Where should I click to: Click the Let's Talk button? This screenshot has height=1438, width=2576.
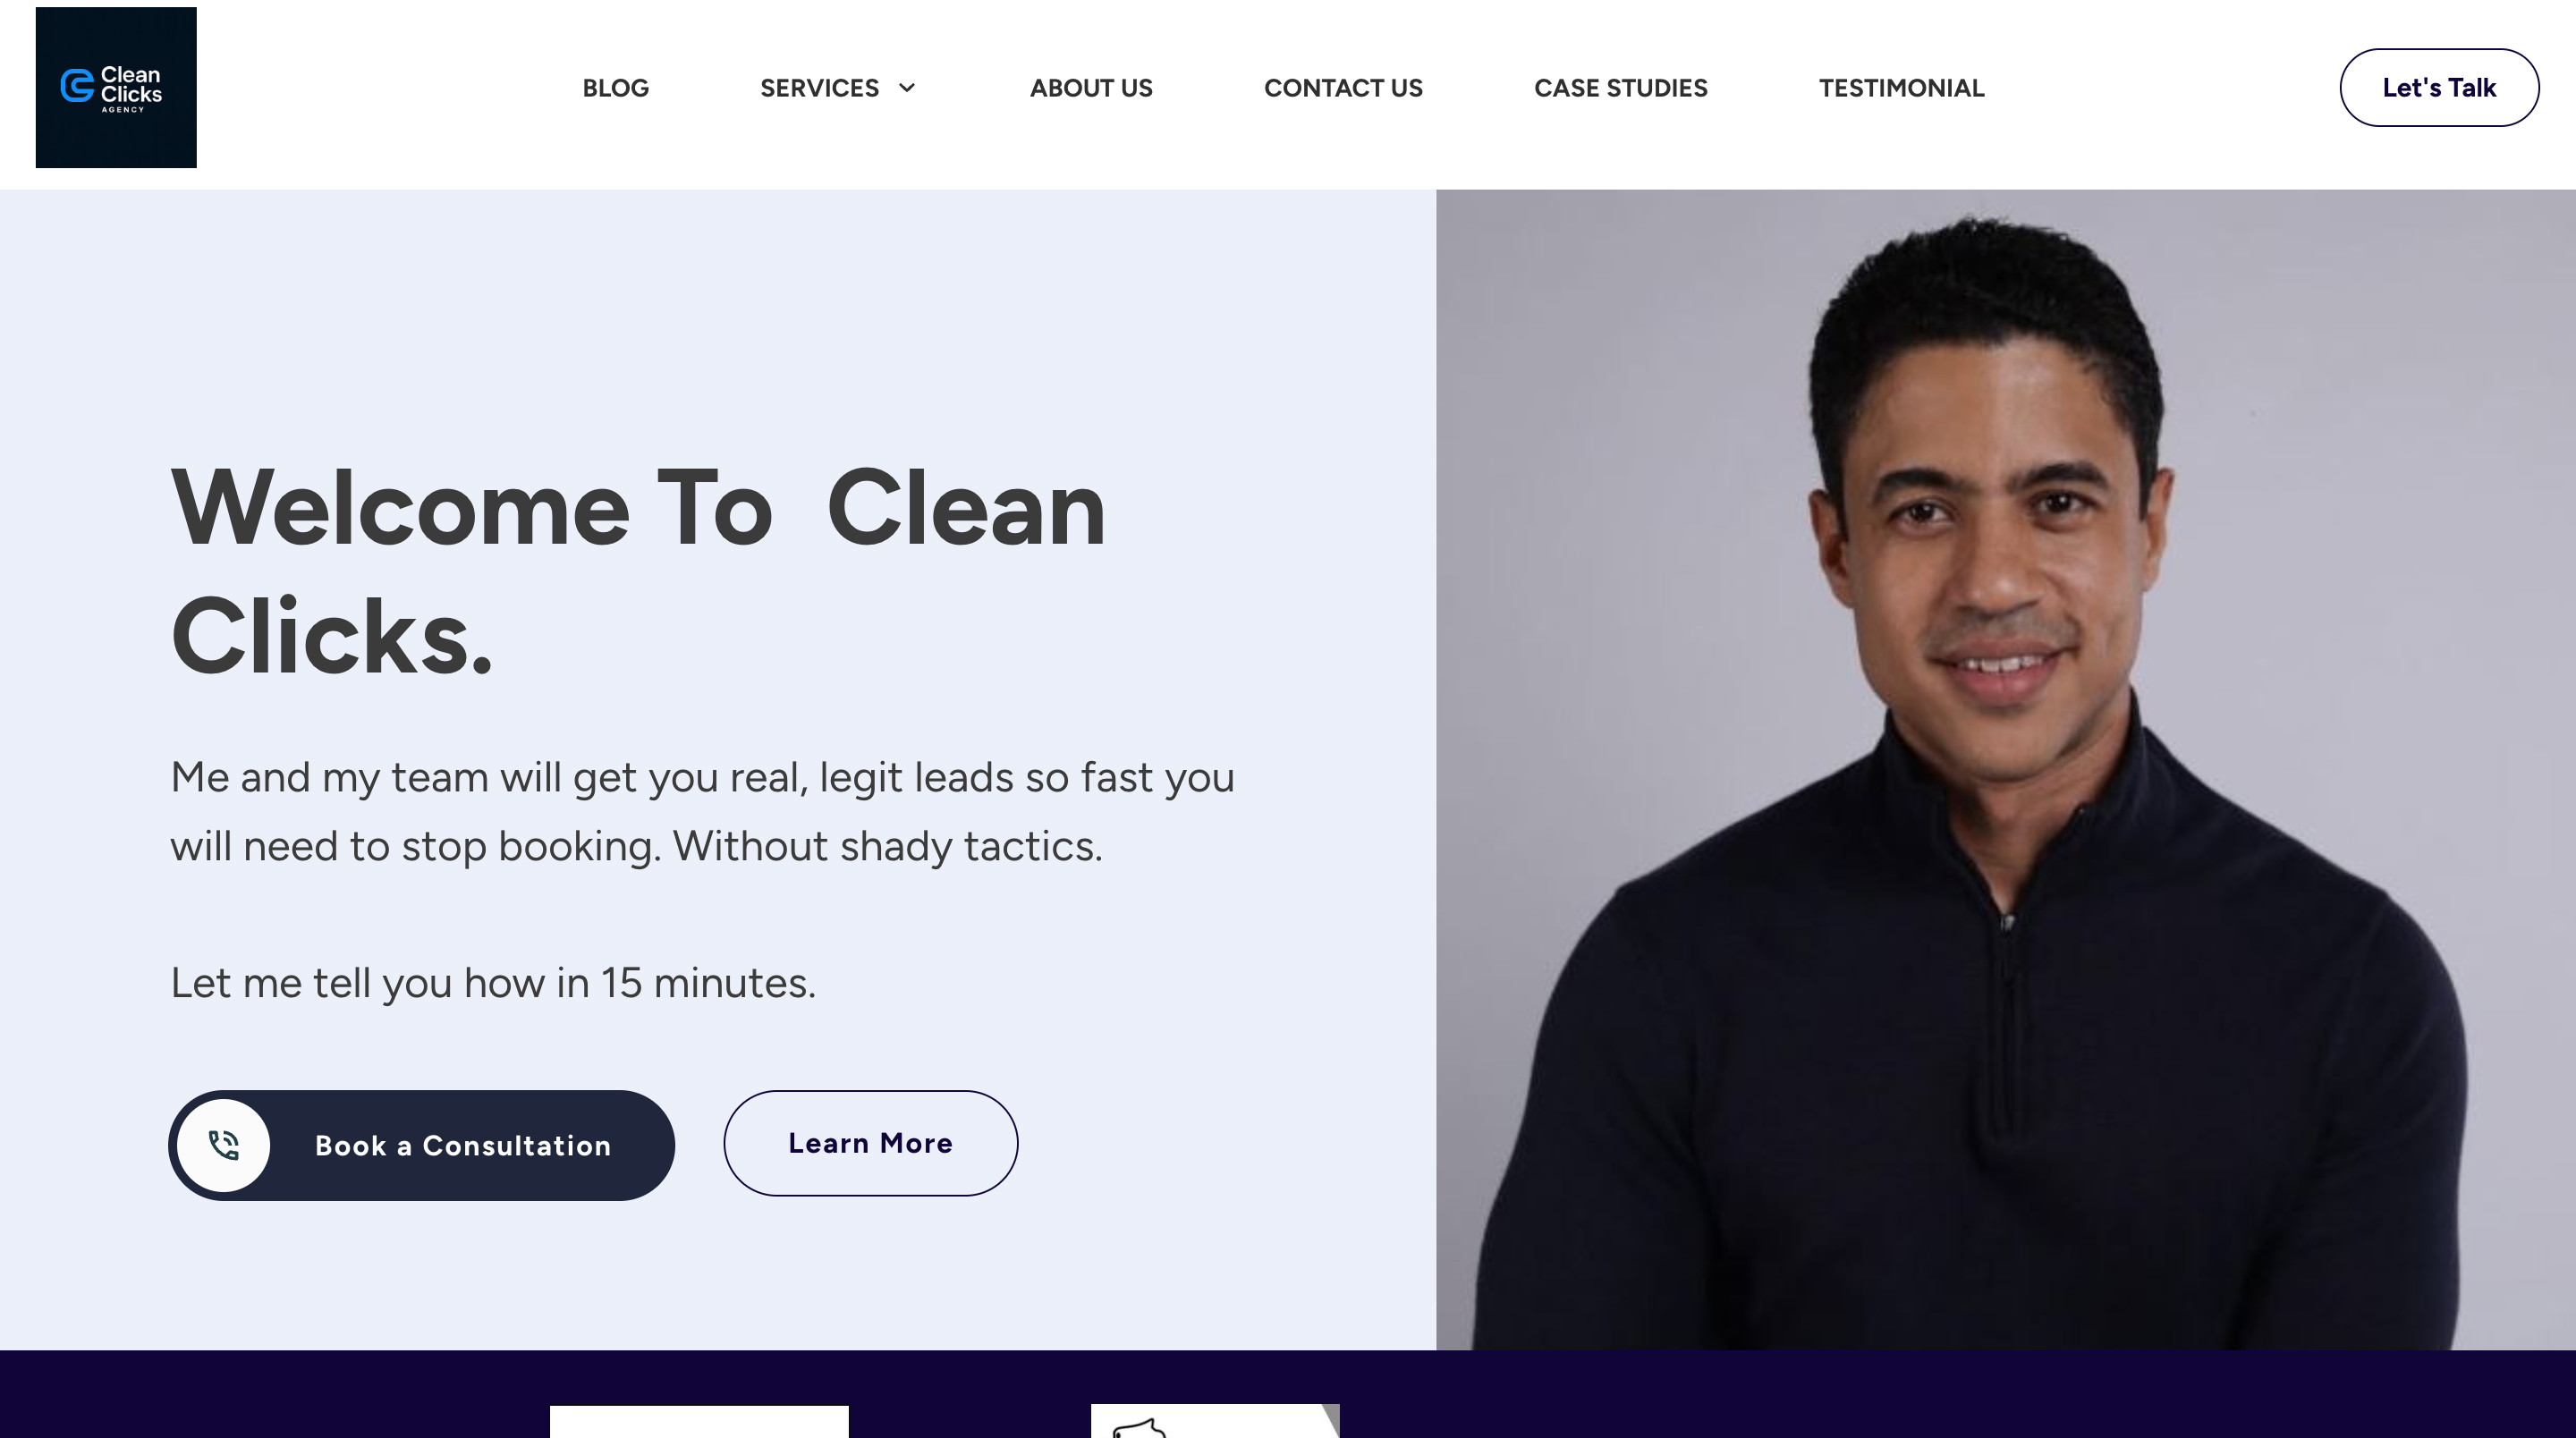[2439, 88]
